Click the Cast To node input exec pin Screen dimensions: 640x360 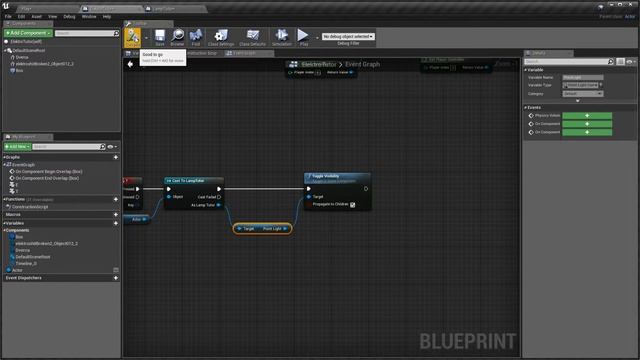pyautogui.click(x=169, y=189)
